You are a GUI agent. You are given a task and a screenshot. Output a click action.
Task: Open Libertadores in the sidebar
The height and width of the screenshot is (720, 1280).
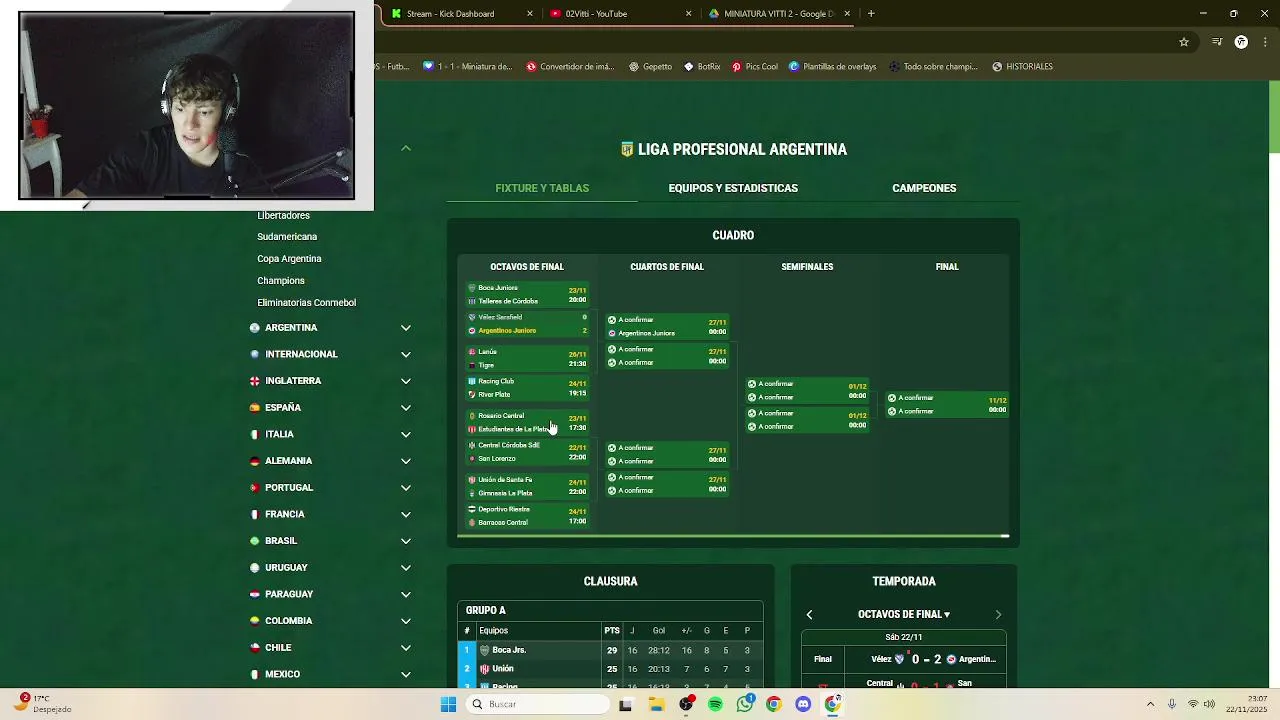pyautogui.click(x=283, y=215)
